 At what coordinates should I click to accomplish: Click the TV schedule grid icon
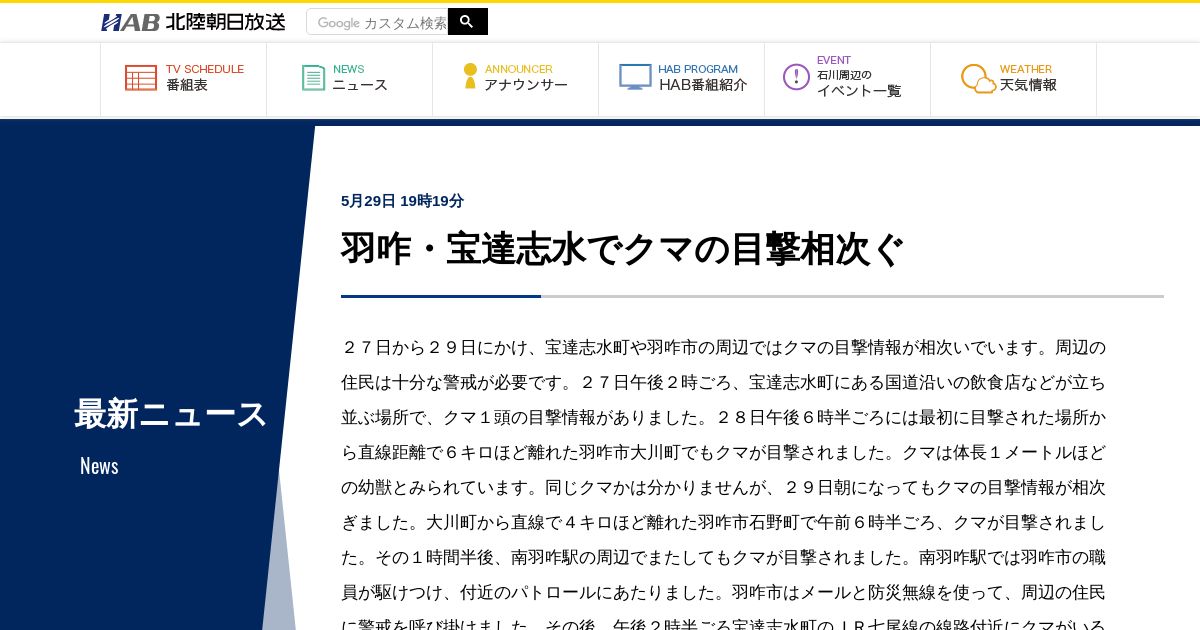(141, 78)
